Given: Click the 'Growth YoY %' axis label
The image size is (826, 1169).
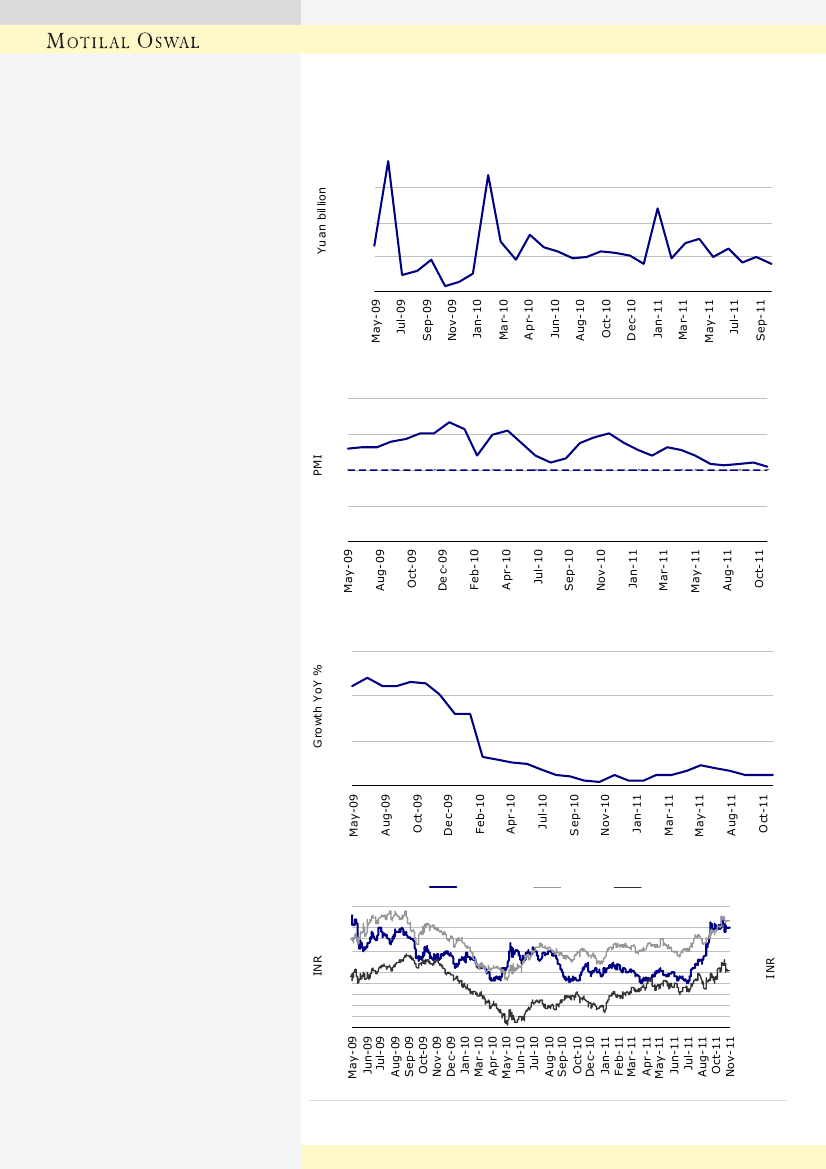Looking at the screenshot, I should [x=319, y=706].
